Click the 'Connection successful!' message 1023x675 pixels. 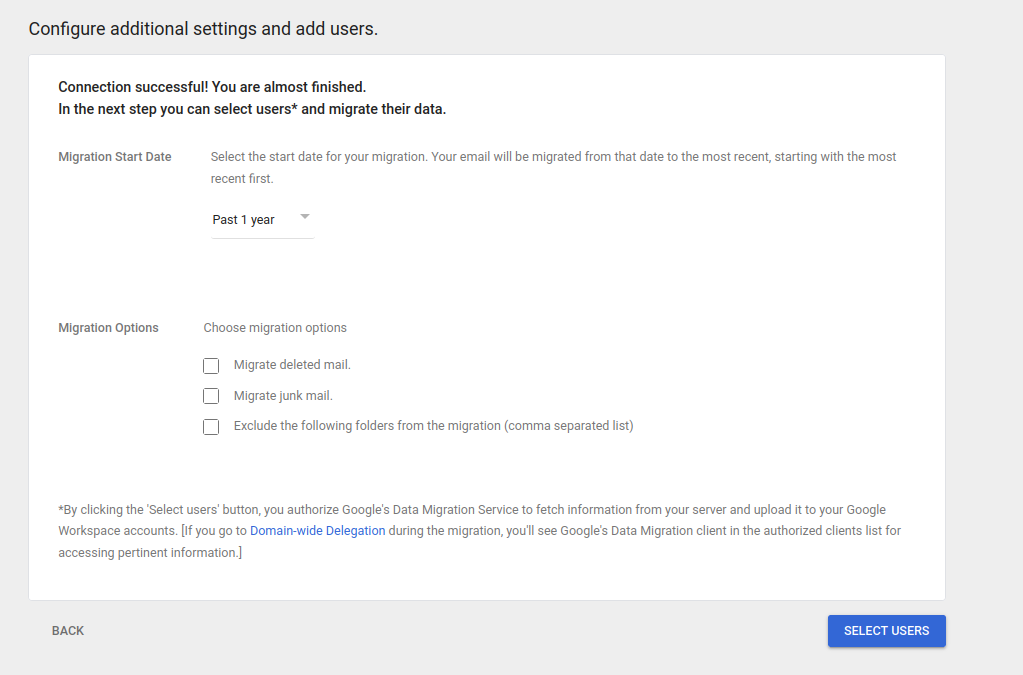pos(212,87)
